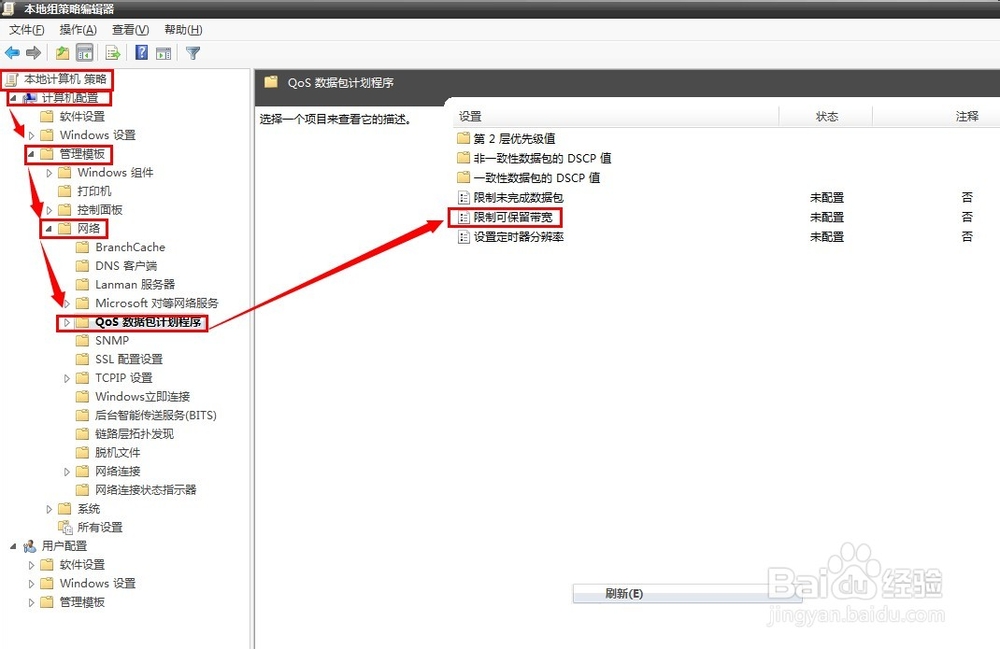1000x649 pixels.
Task: Click the 用户配置 user icon
Action: pos(29,546)
